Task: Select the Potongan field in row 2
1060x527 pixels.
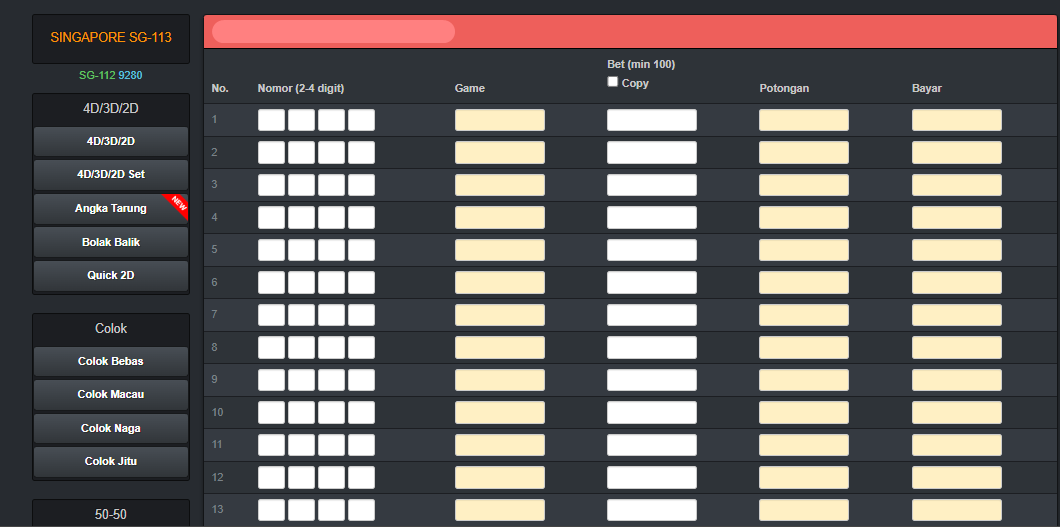Action: (803, 152)
